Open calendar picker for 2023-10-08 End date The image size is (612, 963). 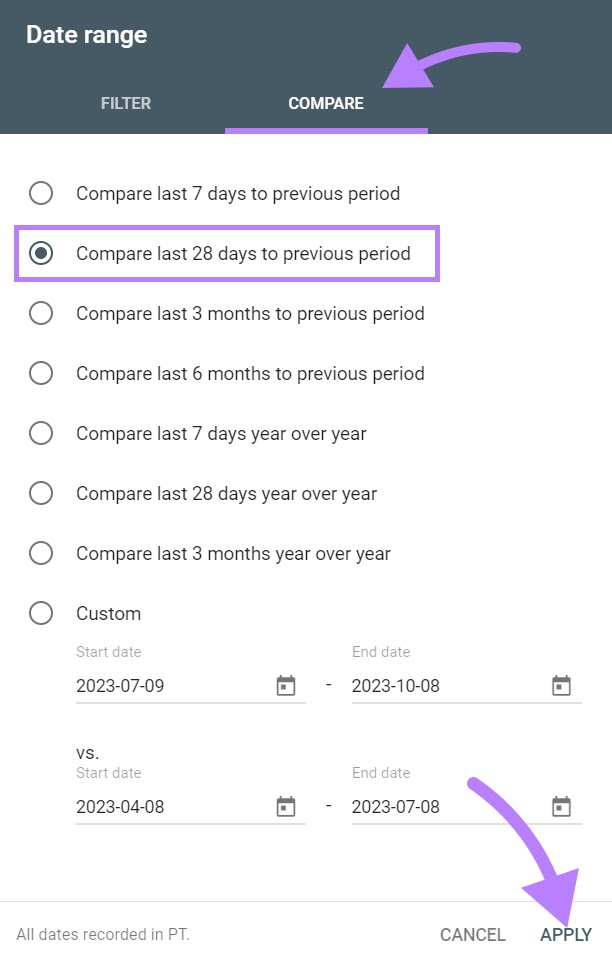coord(562,686)
